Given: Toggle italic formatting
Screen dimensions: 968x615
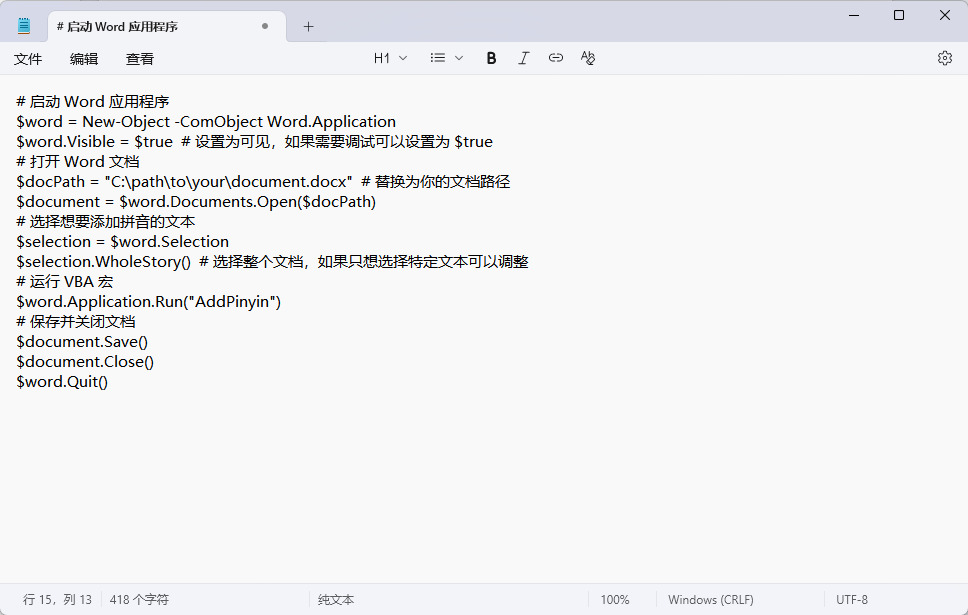Looking at the screenshot, I should (x=524, y=58).
